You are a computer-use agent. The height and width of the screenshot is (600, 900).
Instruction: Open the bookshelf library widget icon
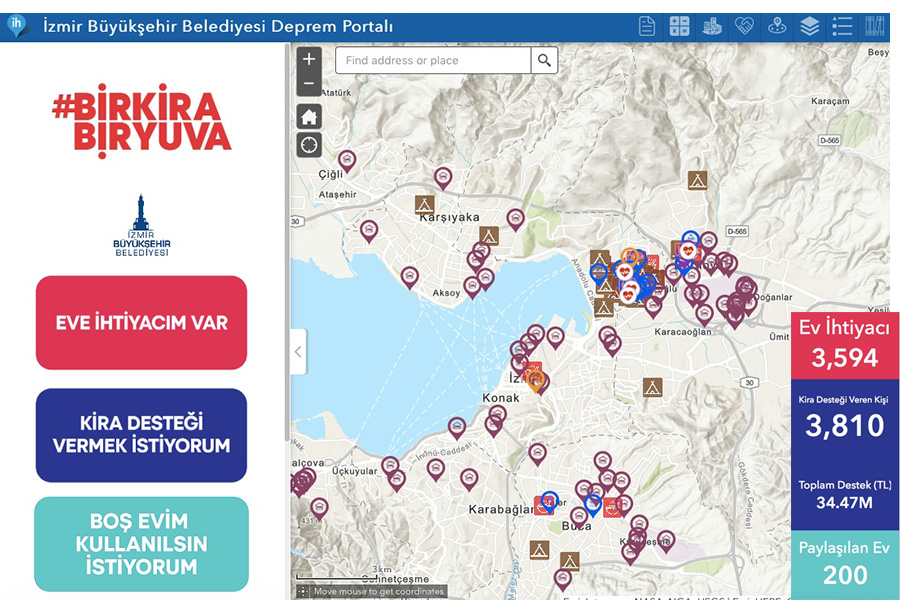[x=875, y=27]
